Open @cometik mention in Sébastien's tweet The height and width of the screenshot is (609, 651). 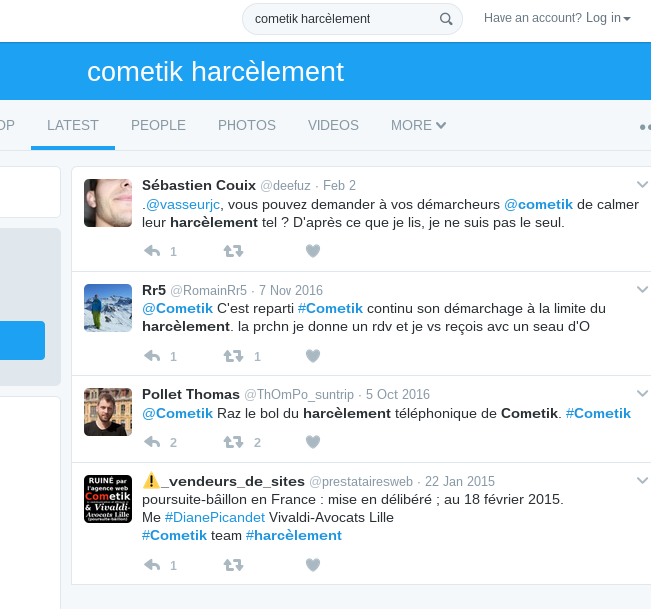click(538, 204)
